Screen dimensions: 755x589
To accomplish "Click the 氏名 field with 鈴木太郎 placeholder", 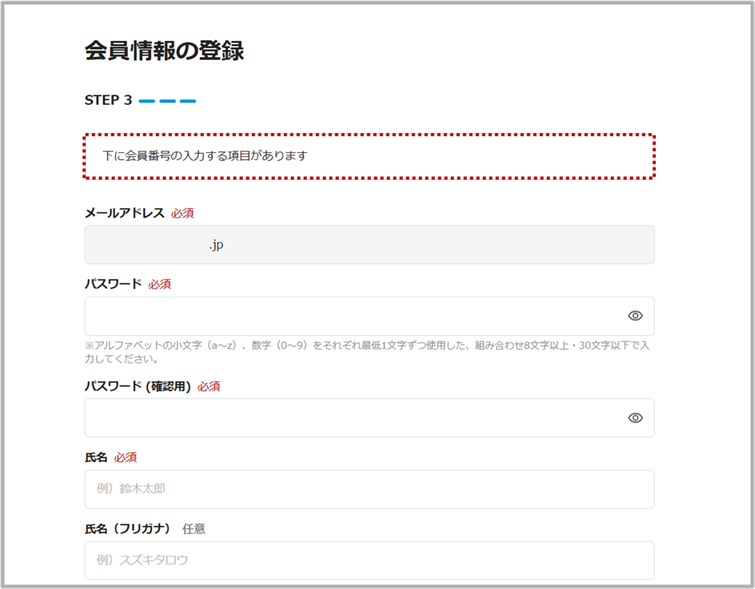I will click(x=369, y=489).
